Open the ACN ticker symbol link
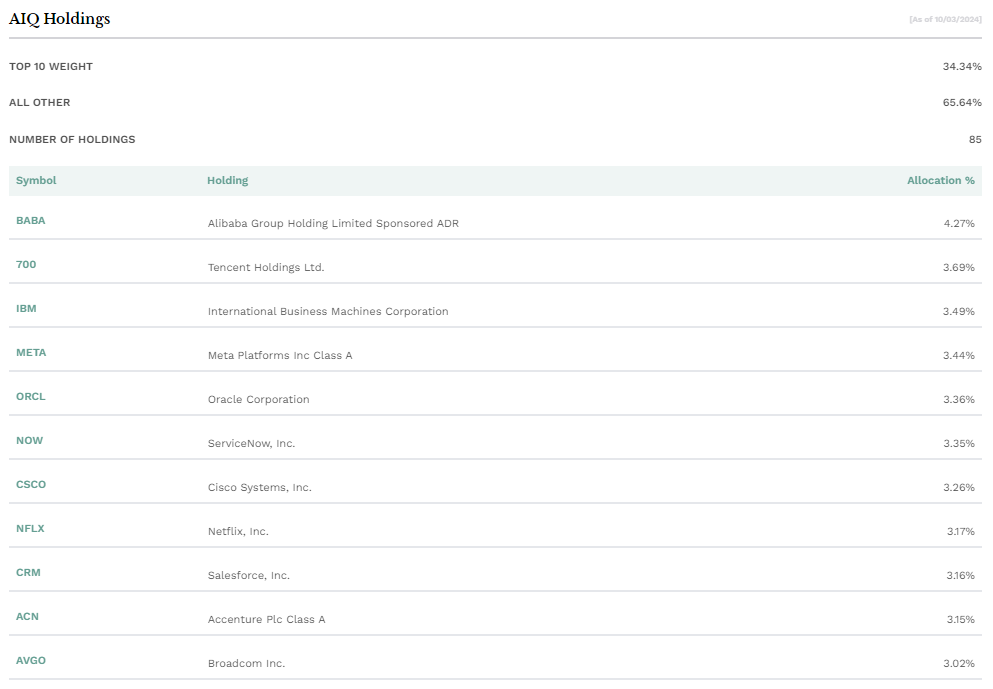The height and width of the screenshot is (689, 993). [x=27, y=617]
